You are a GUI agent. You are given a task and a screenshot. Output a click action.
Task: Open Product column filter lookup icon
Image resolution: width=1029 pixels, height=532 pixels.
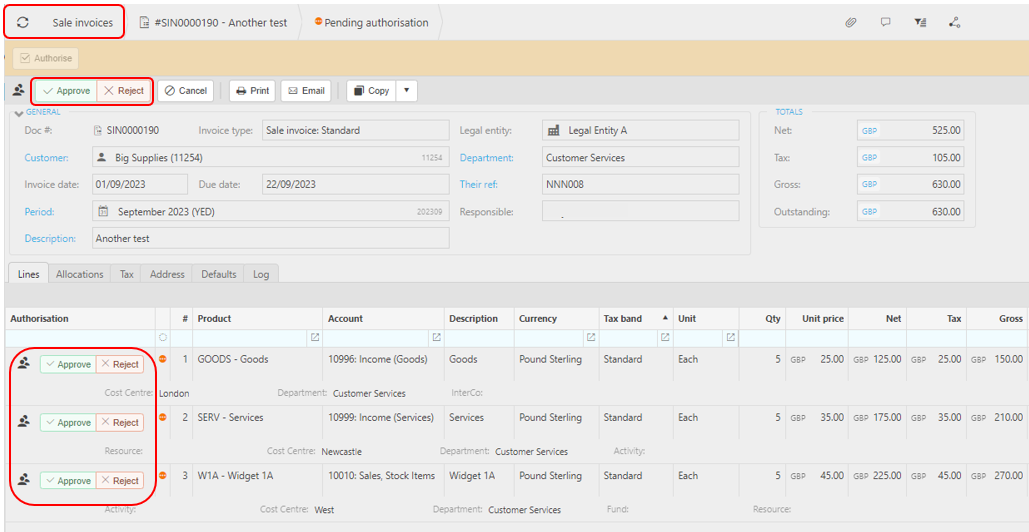click(x=314, y=337)
